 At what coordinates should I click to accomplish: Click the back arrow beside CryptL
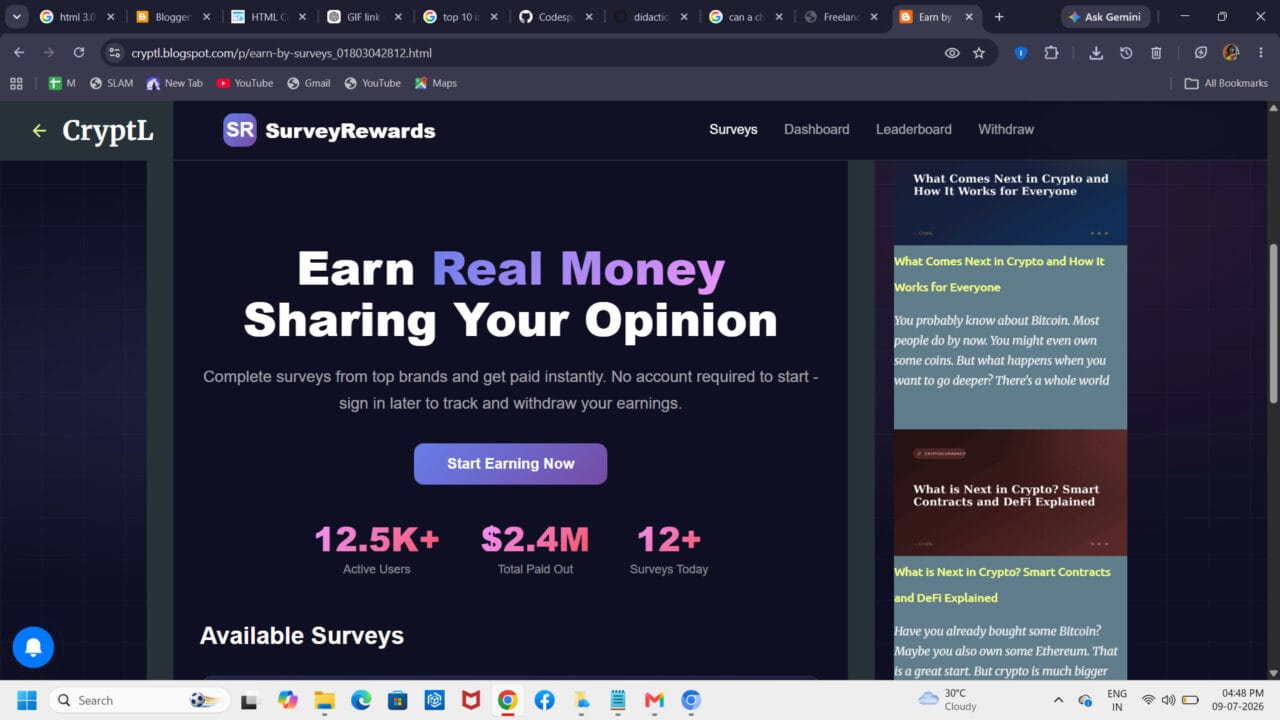(x=39, y=130)
